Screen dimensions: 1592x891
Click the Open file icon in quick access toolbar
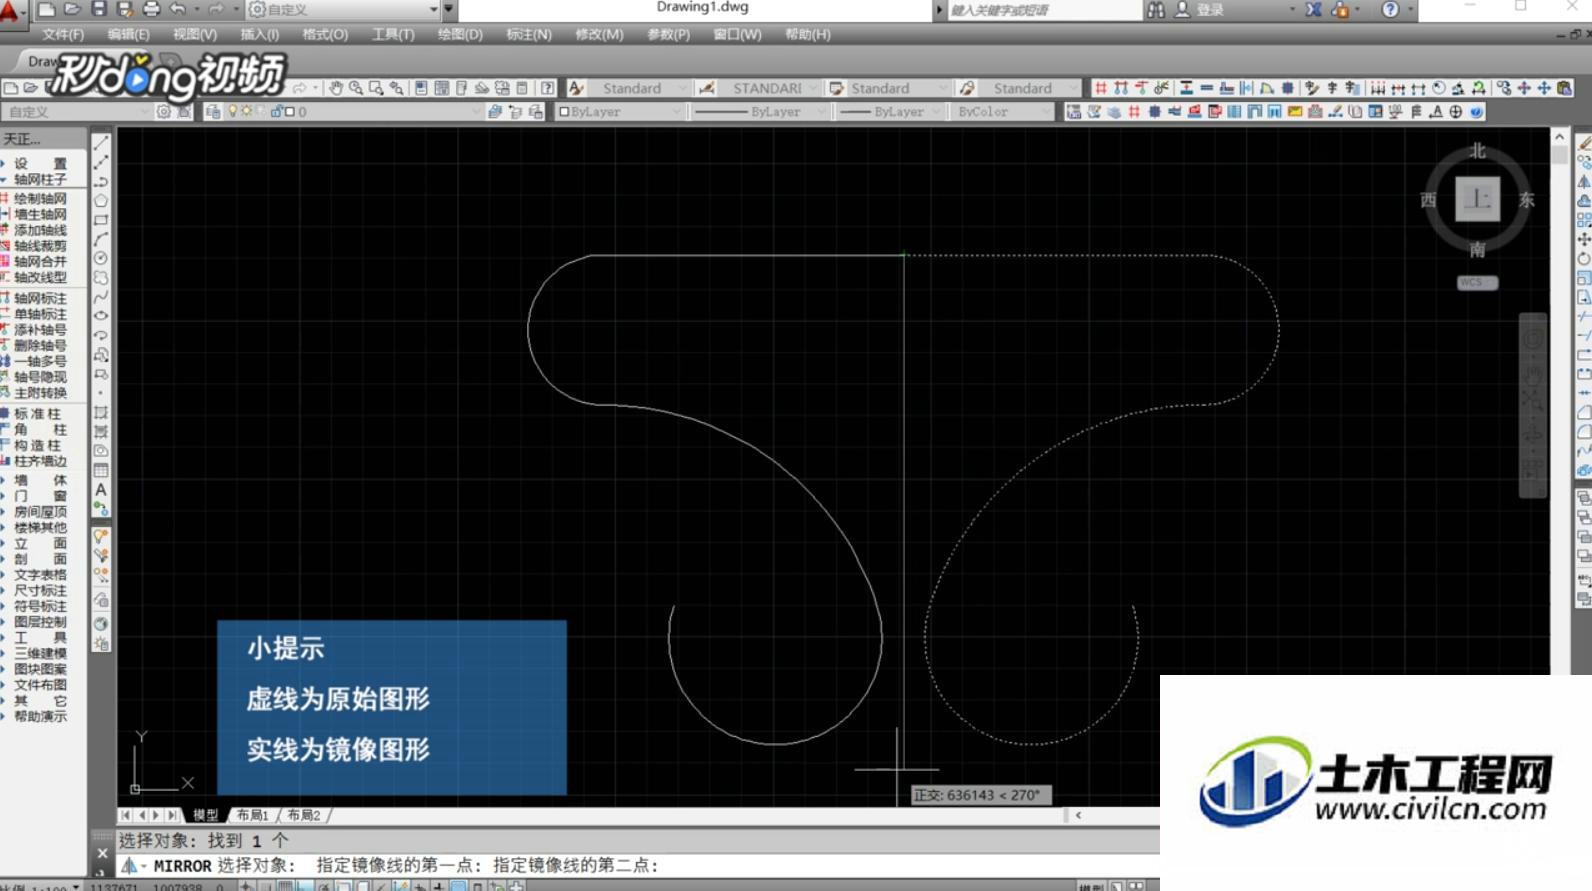coord(72,9)
